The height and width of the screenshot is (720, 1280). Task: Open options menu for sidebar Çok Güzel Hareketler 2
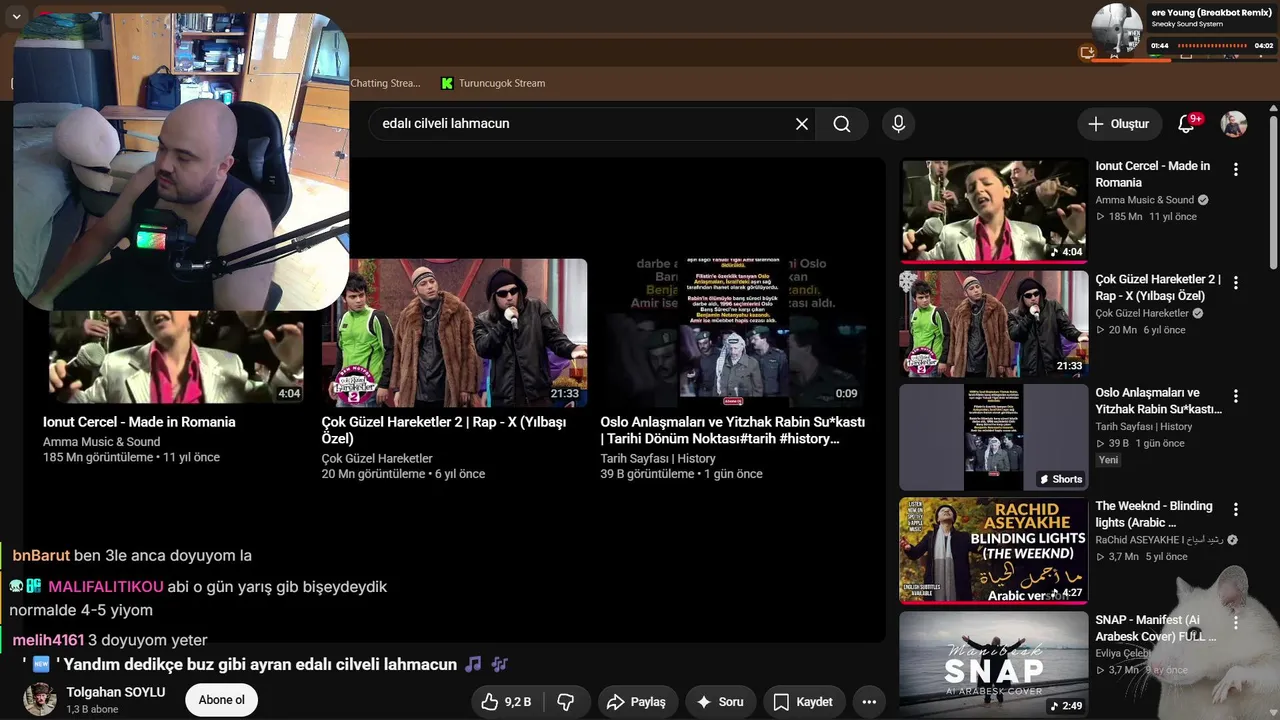click(1236, 283)
